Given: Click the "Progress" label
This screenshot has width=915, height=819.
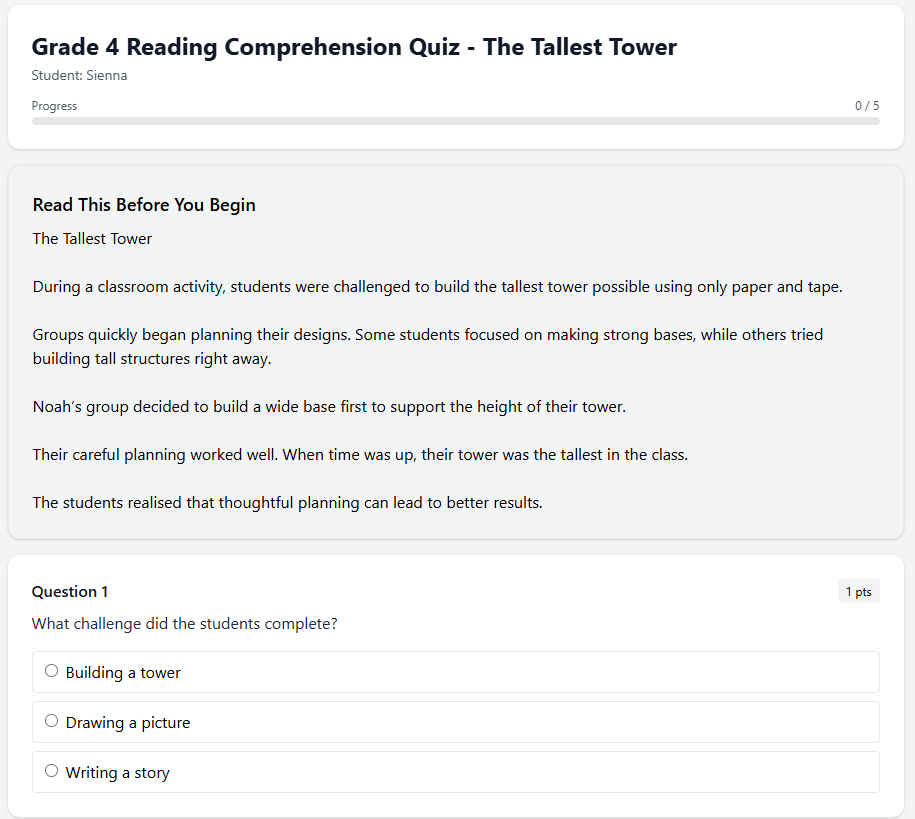Looking at the screenshot, I should [x=54, y=105].
